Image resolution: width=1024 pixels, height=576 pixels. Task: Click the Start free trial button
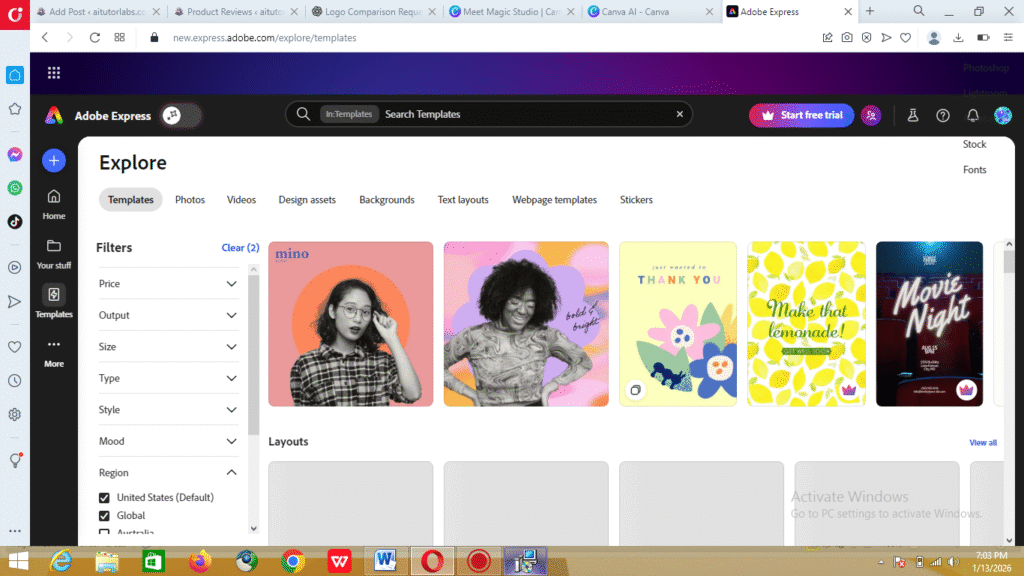click(801, 115)
